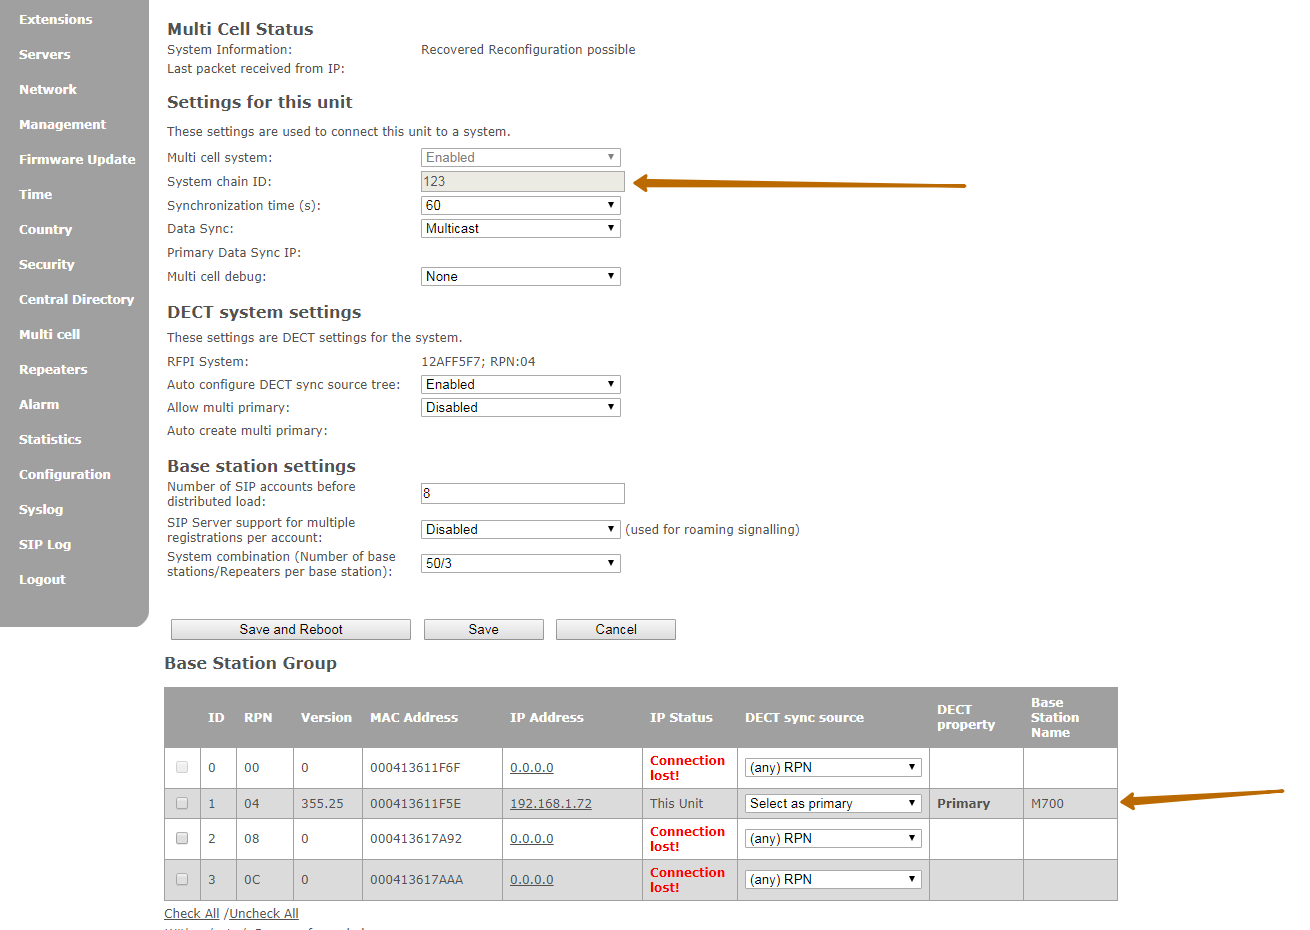Click the Check All link
1310x930 pixels.
click(192, 913)
